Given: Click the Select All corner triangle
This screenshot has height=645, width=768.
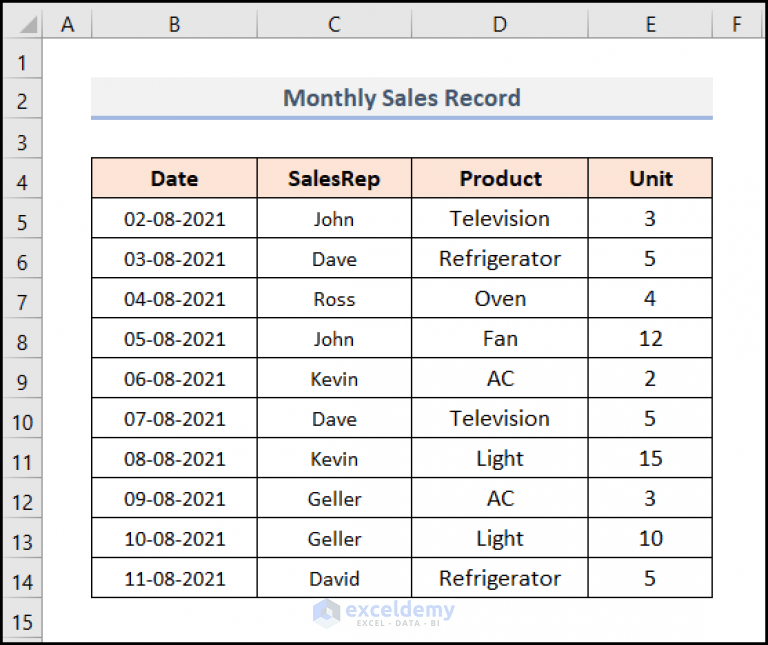Looking at the screenshot, I should [x=28, y=25].
